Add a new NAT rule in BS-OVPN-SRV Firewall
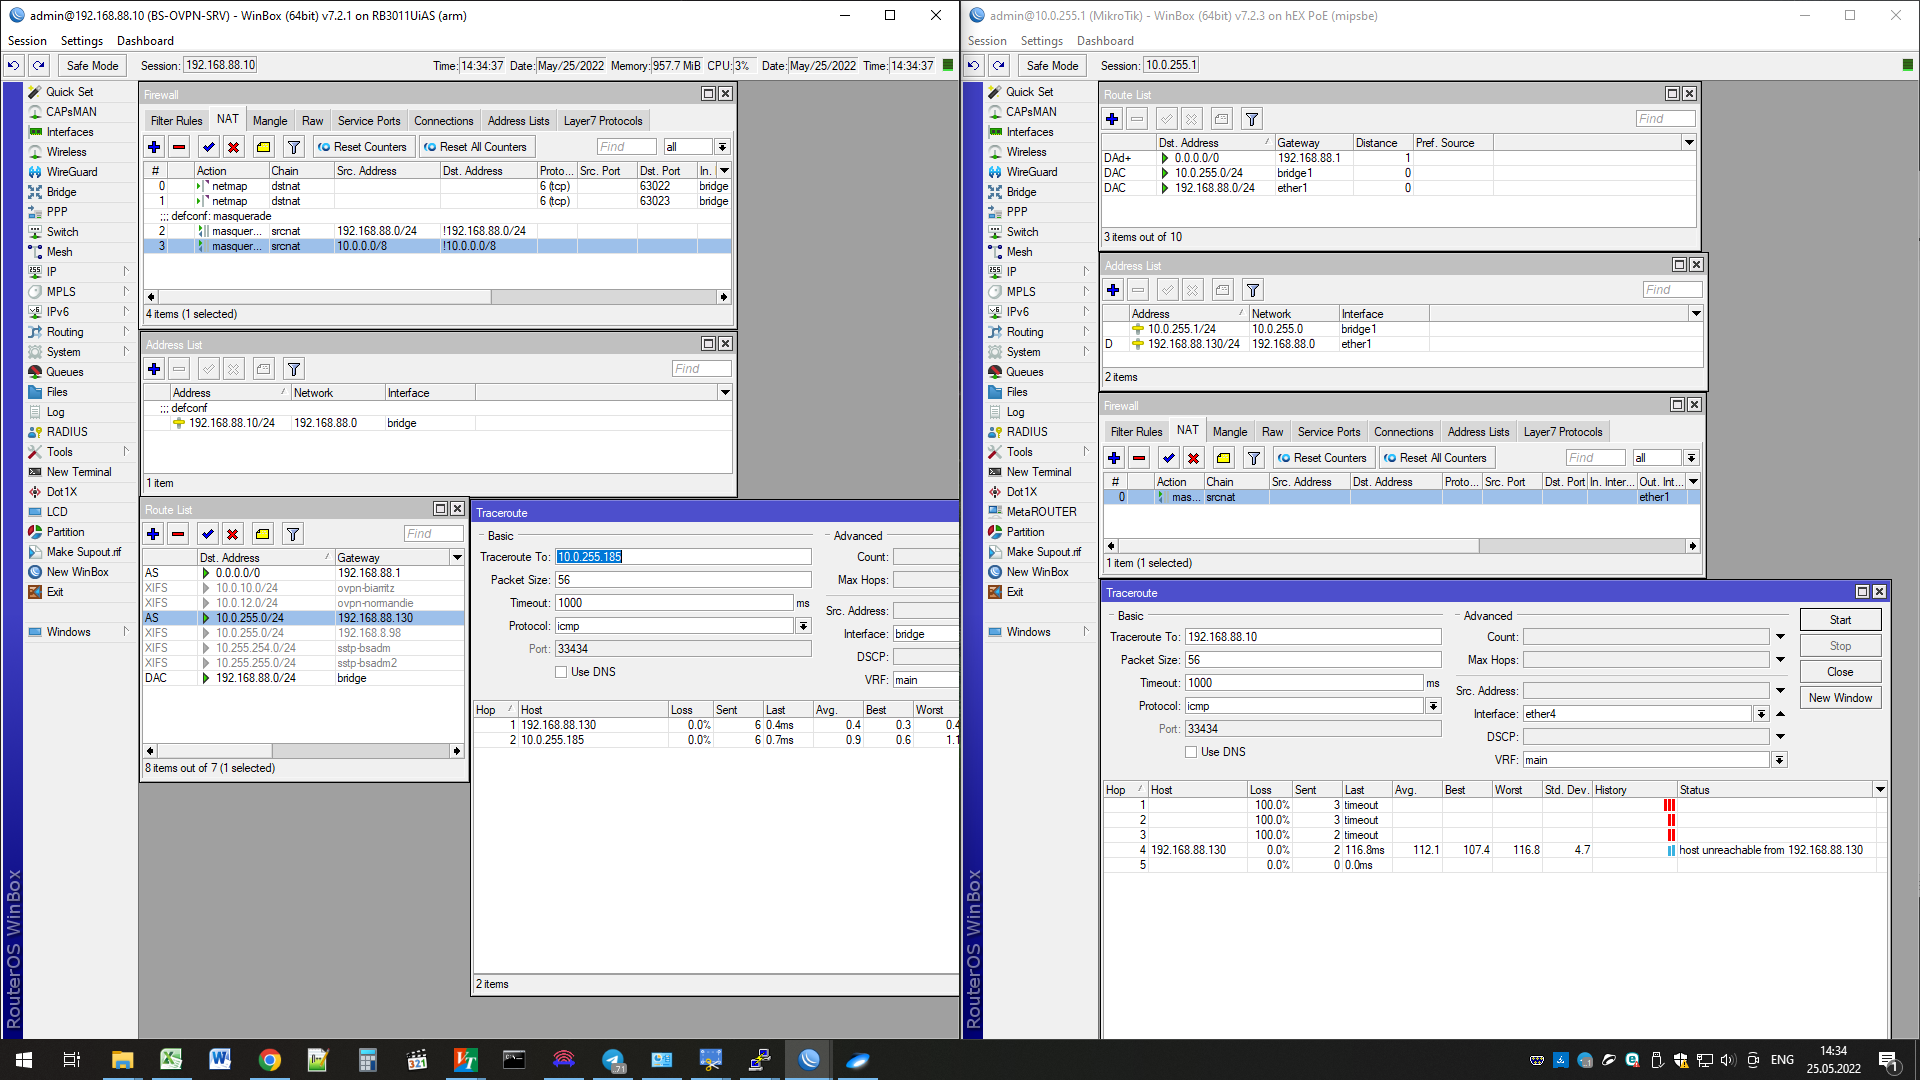Viewport: 1920px width, 1080px height. [154, 147]
